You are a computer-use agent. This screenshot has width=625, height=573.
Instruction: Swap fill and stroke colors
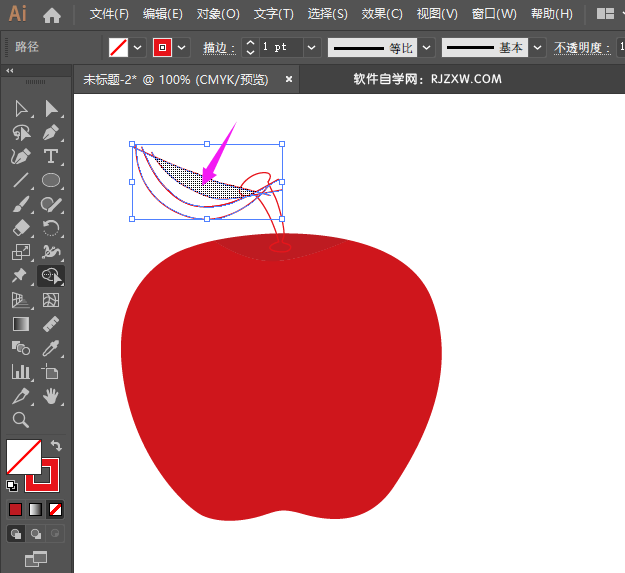click(57, 446)
